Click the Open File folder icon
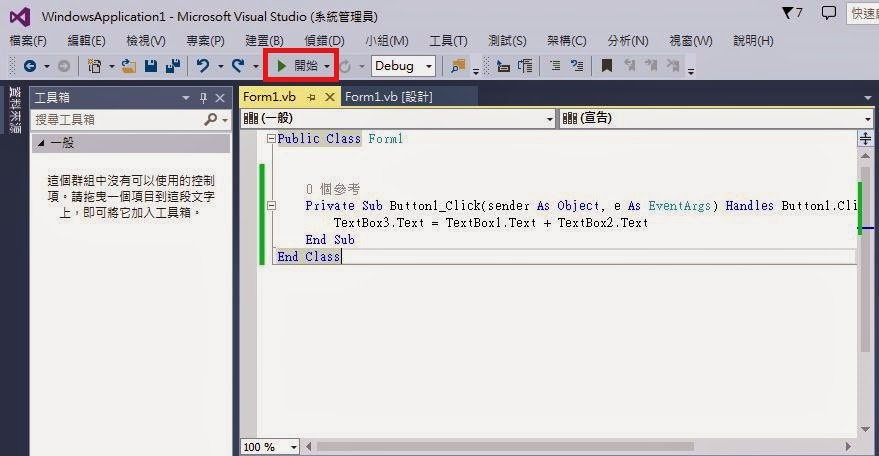 [129, 66]
